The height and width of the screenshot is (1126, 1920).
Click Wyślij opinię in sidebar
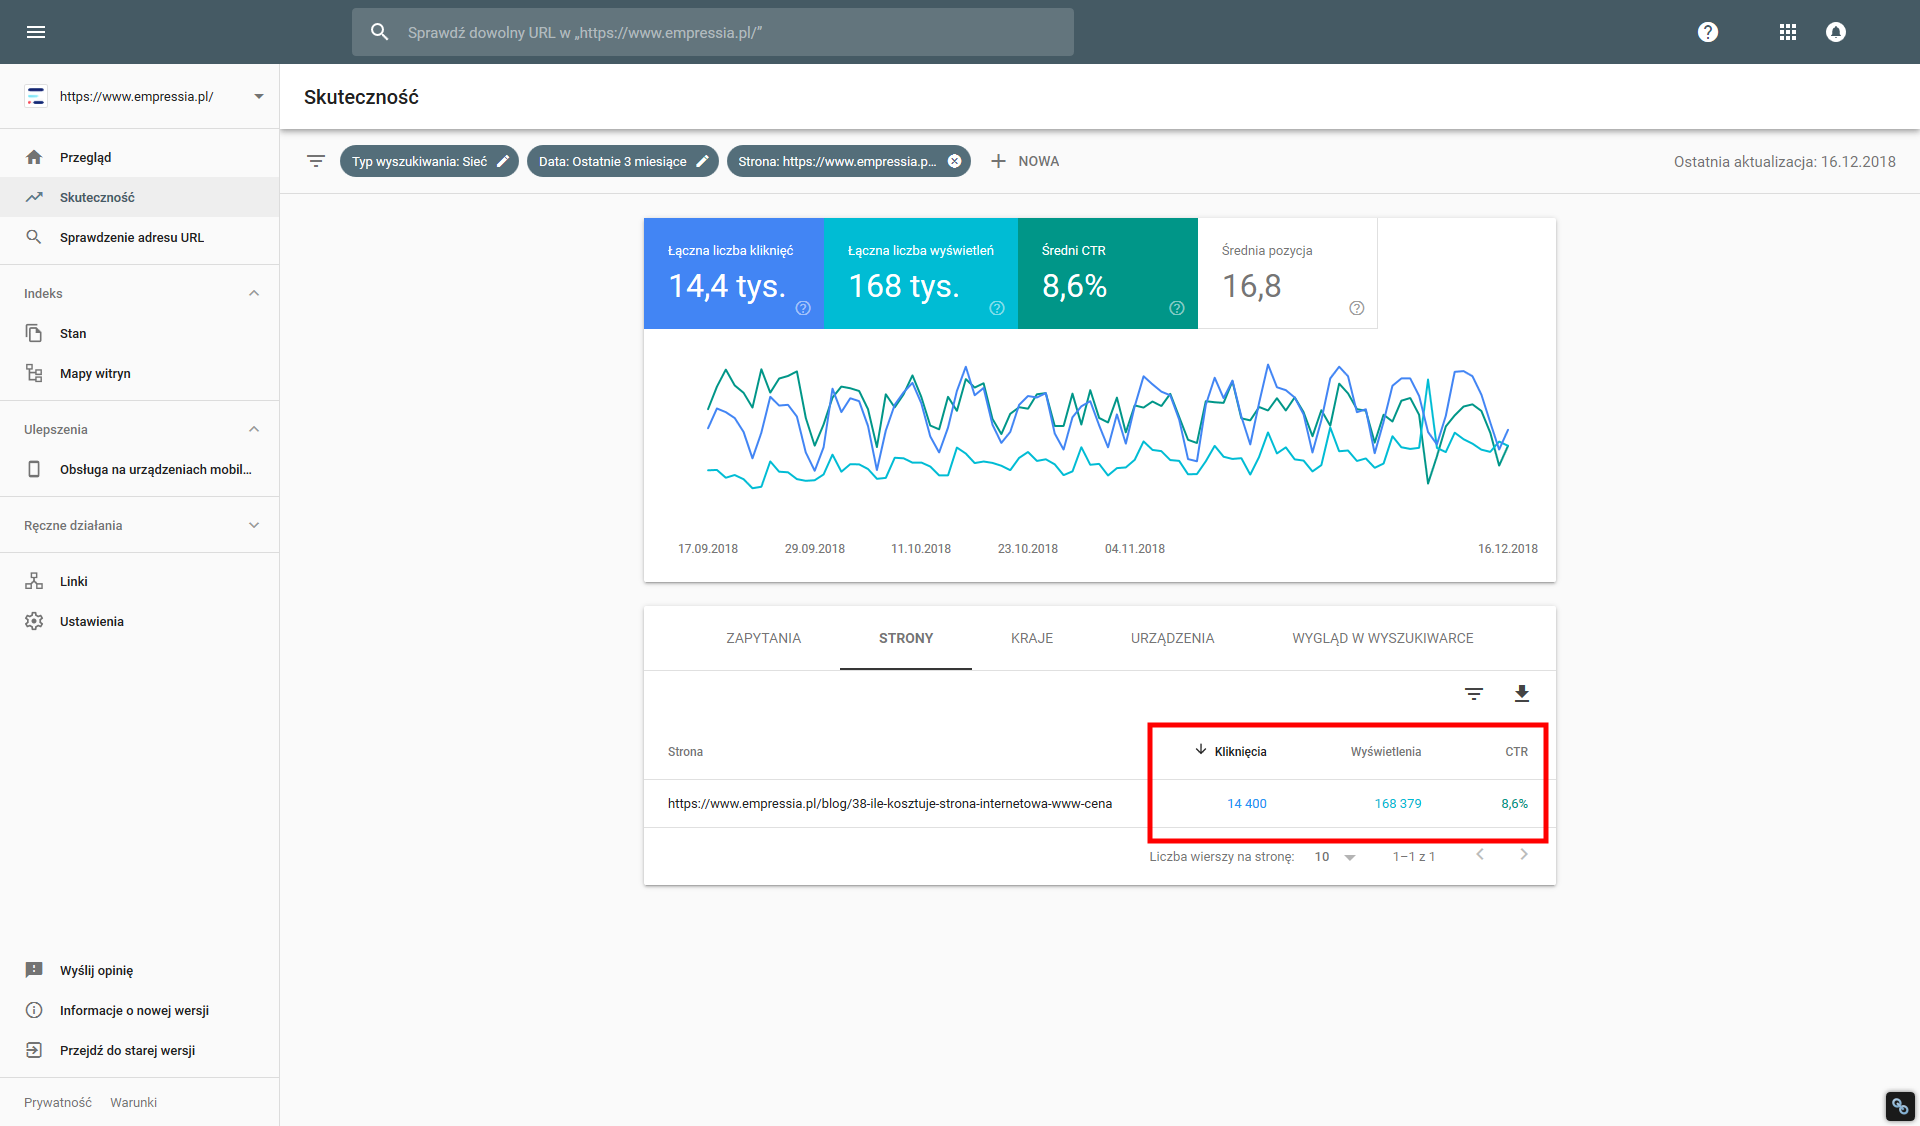point(139,970)
